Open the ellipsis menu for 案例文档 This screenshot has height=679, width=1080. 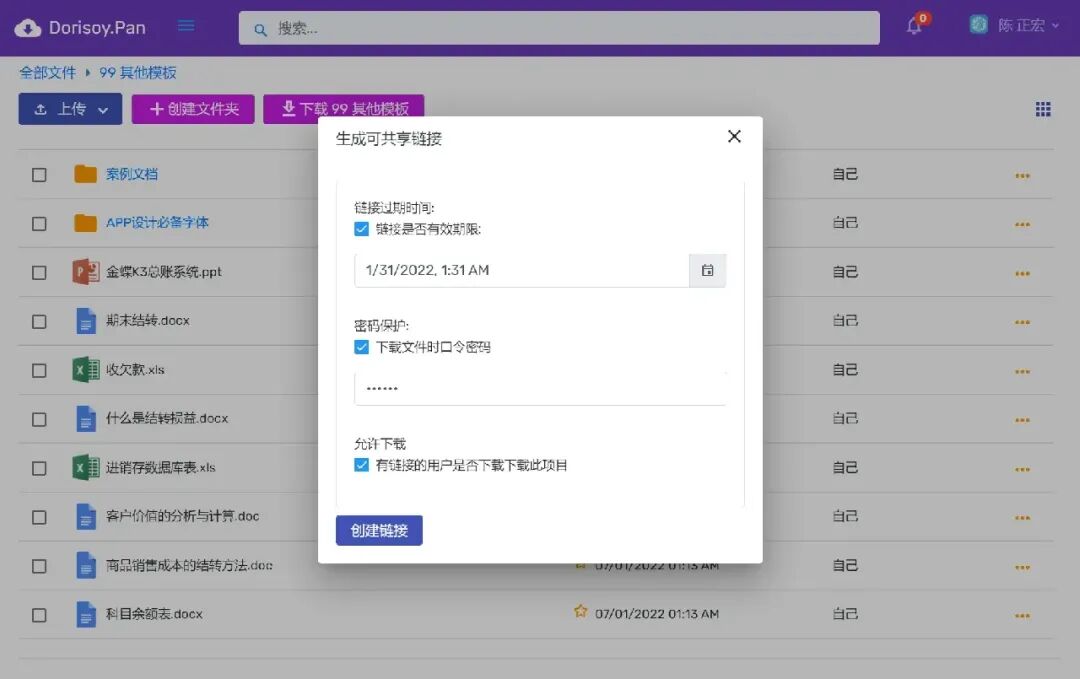tap(1022, 175)
